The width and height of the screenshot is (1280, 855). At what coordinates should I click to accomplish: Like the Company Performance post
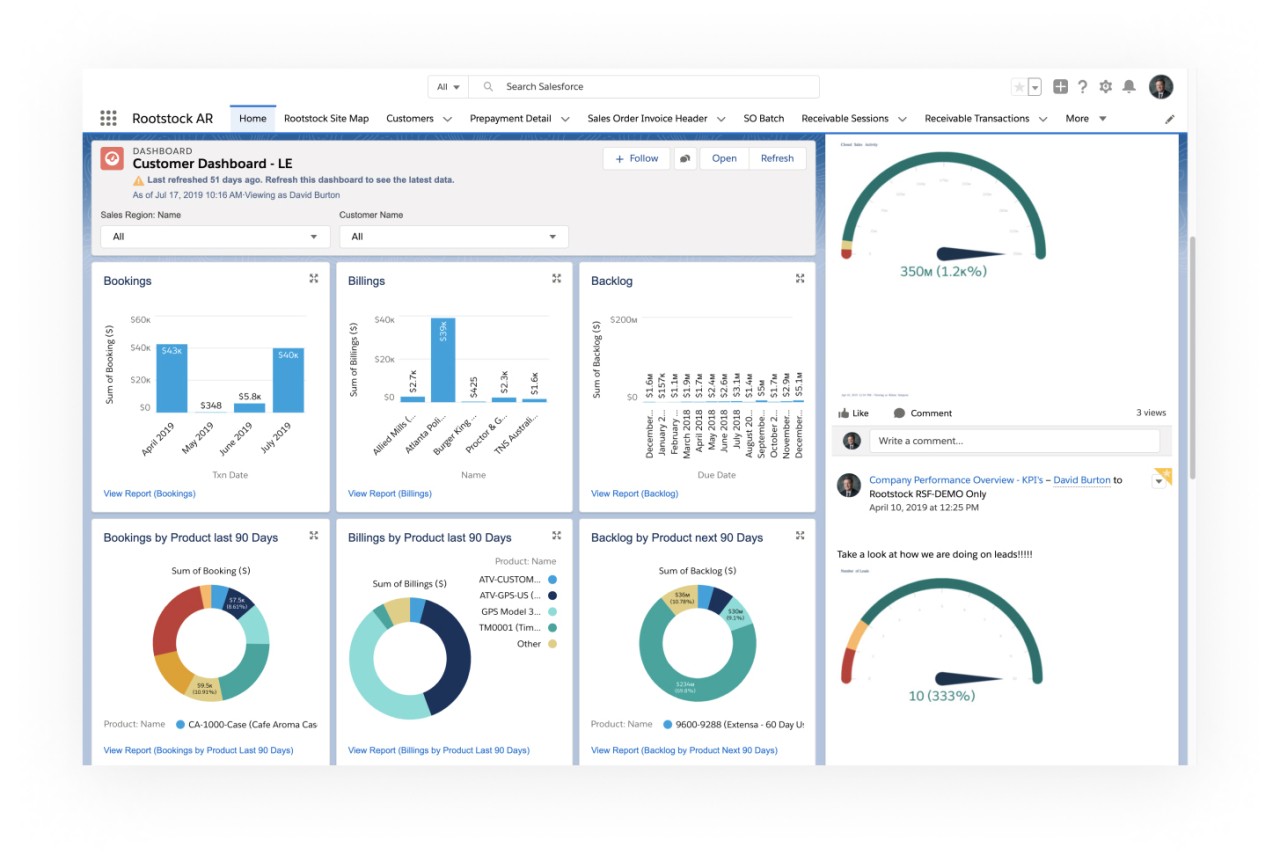(853, 413)
